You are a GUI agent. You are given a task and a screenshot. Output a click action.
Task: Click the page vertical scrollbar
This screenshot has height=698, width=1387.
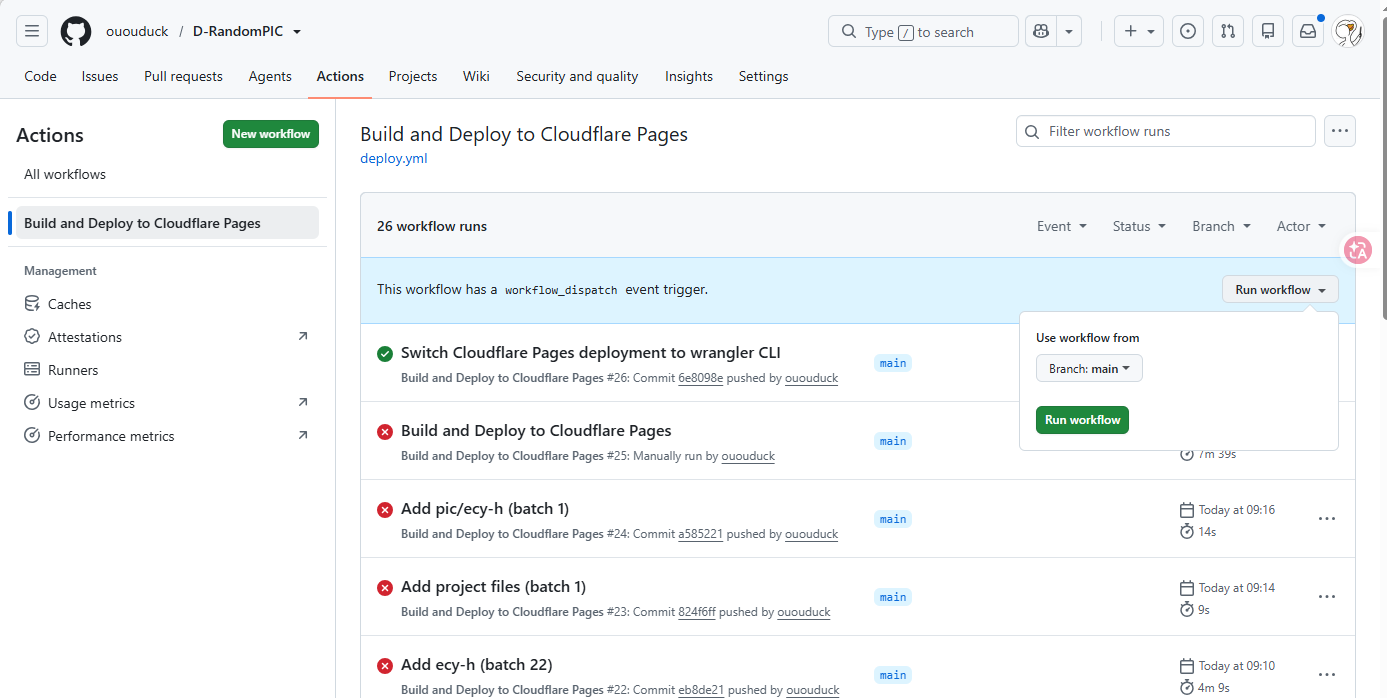[x=1383, y=170]
